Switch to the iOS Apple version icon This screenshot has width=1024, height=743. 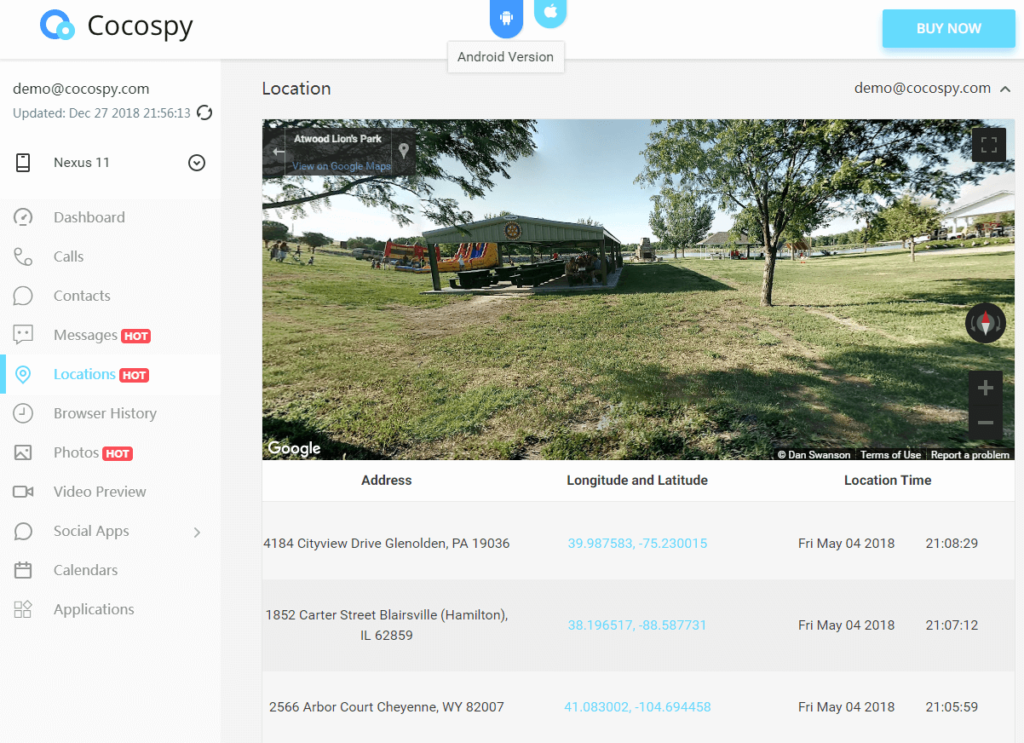point(550,13)
